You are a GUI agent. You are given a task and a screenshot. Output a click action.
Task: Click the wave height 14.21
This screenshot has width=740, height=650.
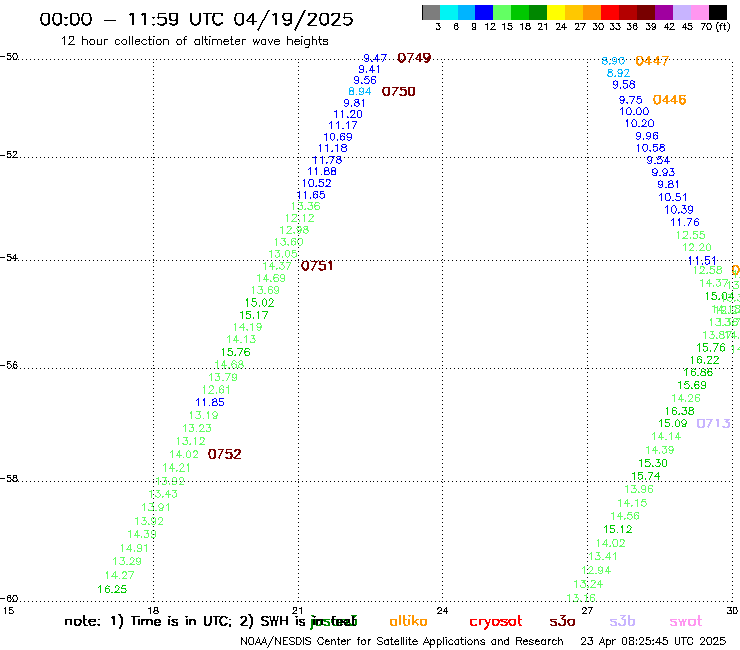177,468
